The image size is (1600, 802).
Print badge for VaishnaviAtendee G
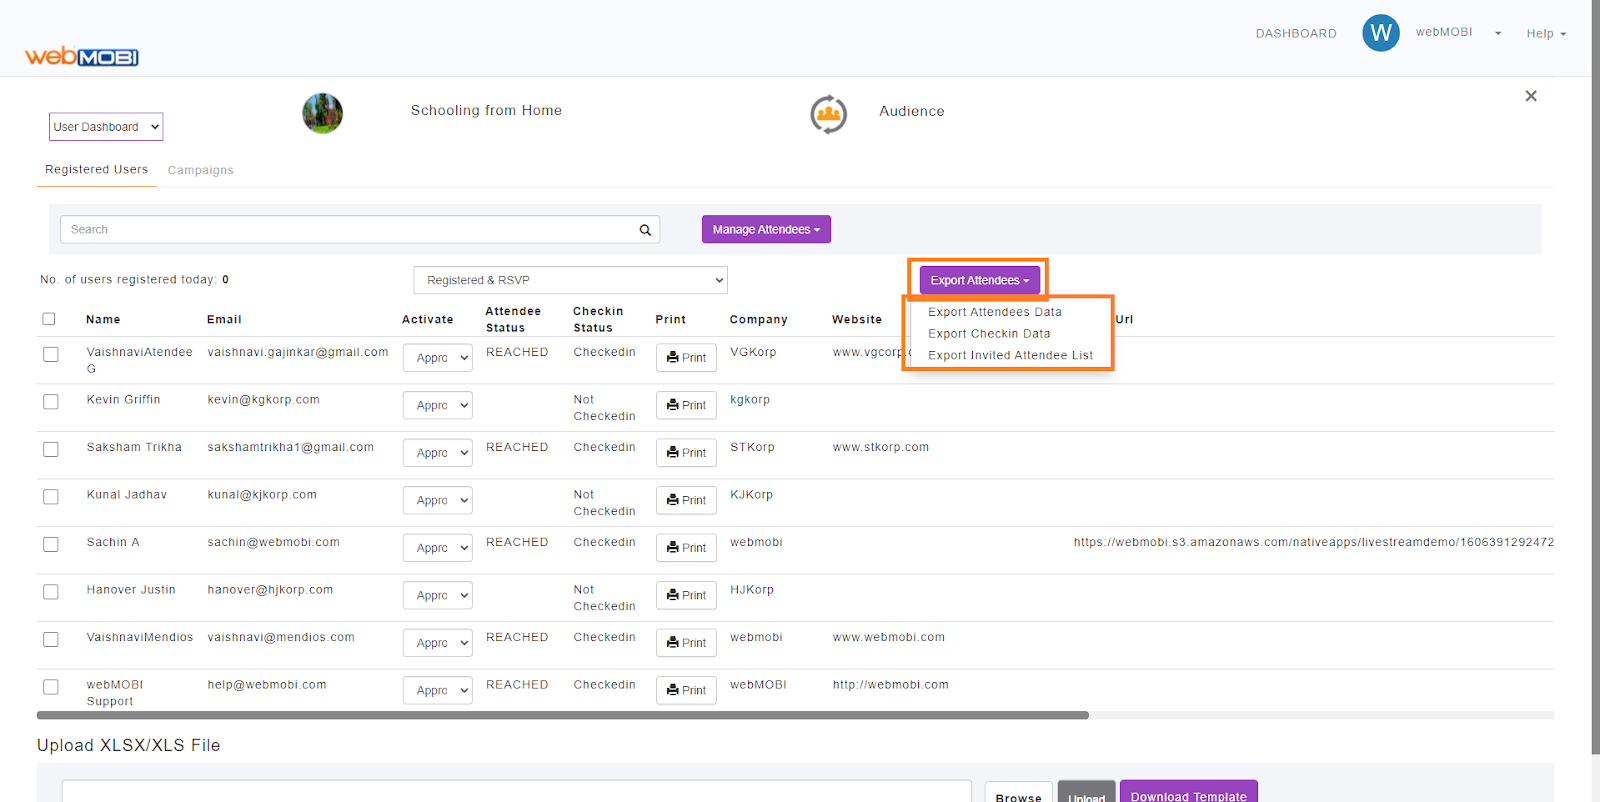(x=686, y=358)
